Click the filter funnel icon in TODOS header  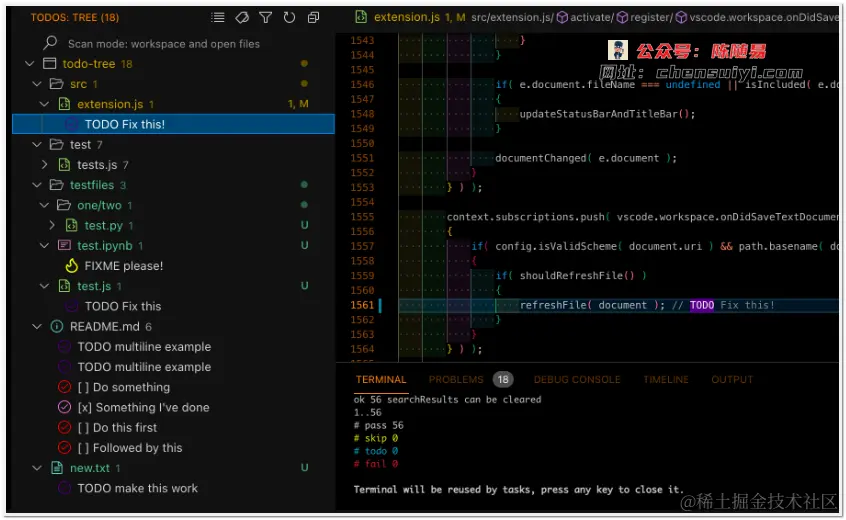point(265,18)
